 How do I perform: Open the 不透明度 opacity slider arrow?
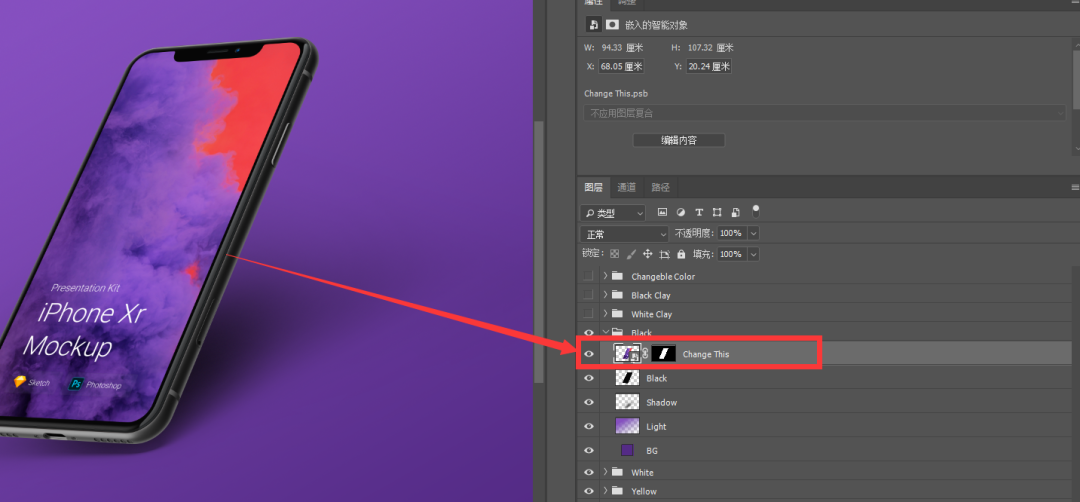[753, 233]
